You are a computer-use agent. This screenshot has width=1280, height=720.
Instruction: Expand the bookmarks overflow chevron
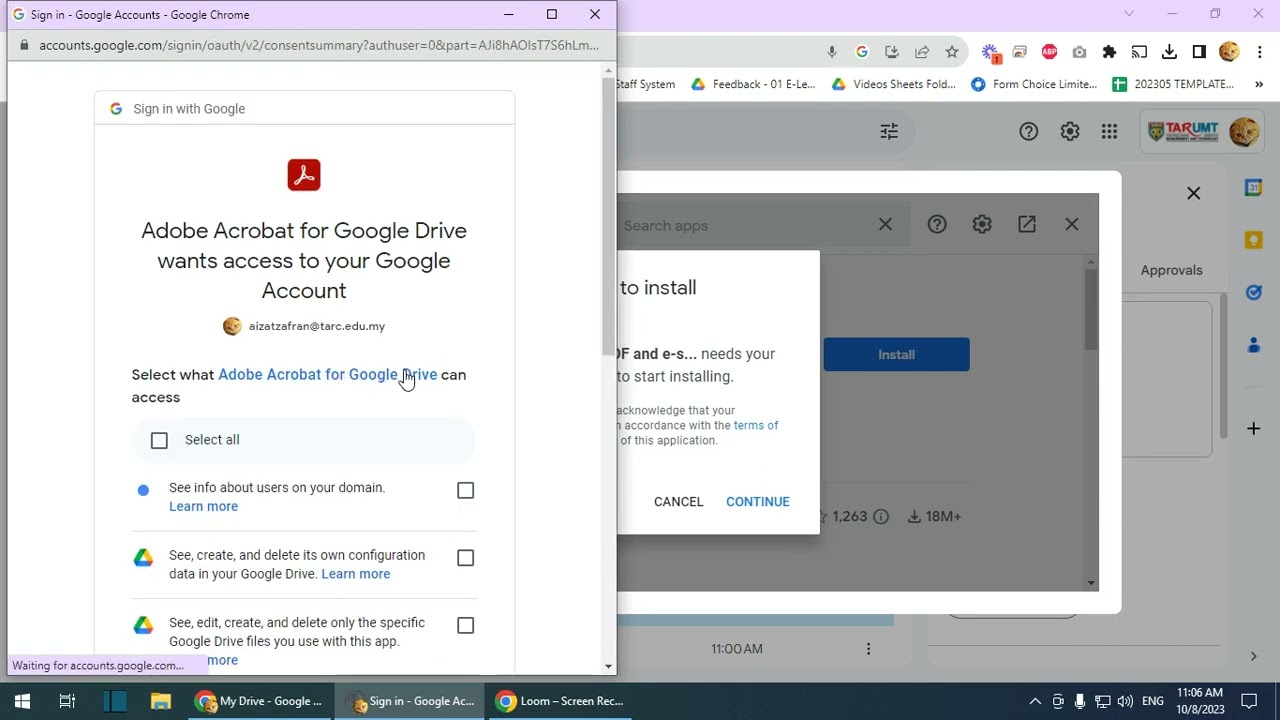pos(1259,84)
